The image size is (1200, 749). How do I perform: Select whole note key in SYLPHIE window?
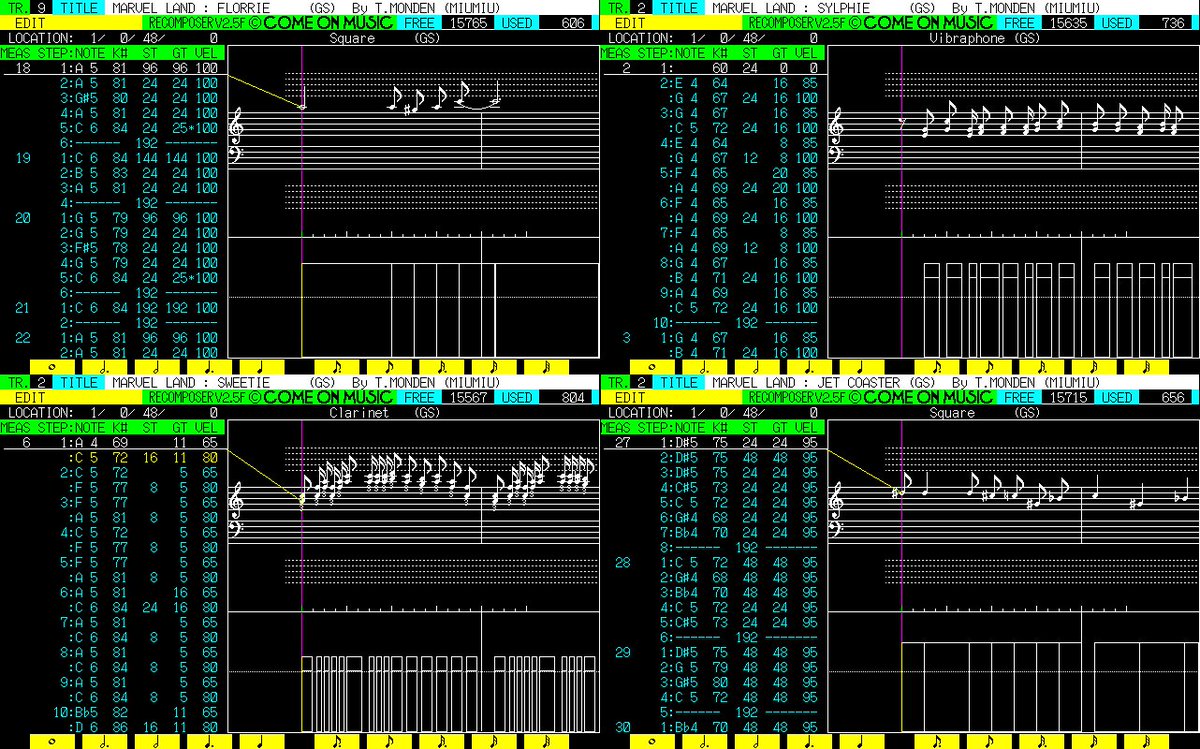tap(651, 366)
